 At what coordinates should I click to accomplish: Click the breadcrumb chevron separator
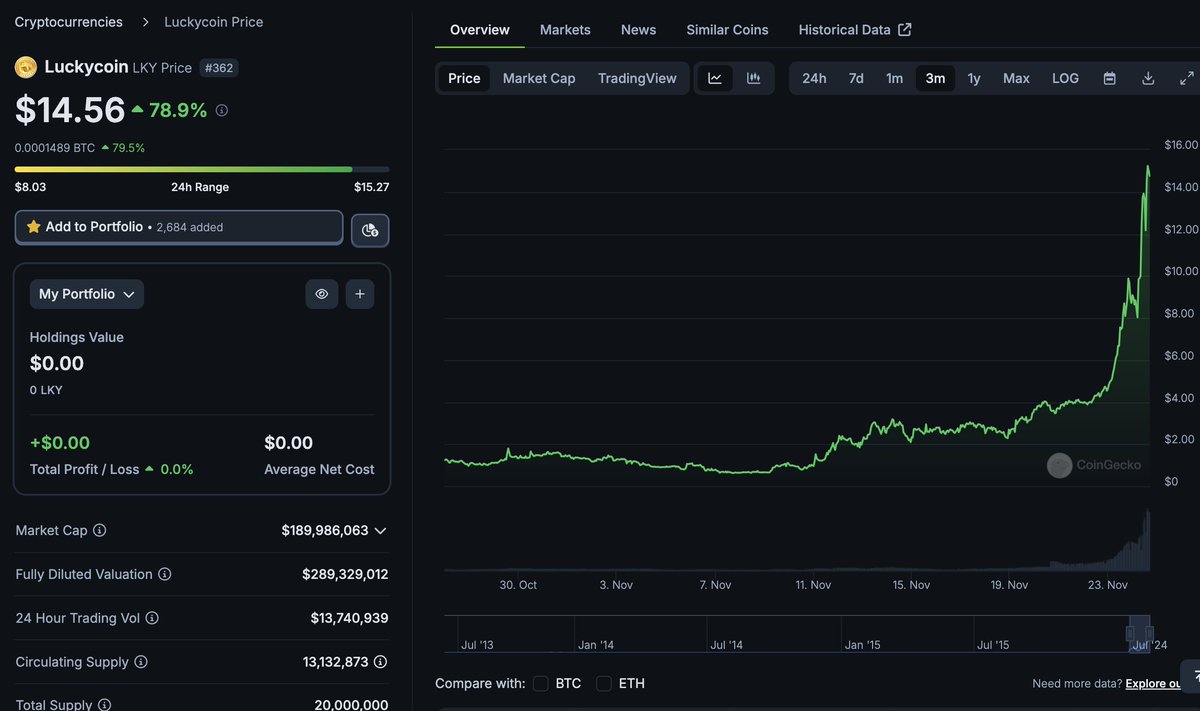(145, 22)
